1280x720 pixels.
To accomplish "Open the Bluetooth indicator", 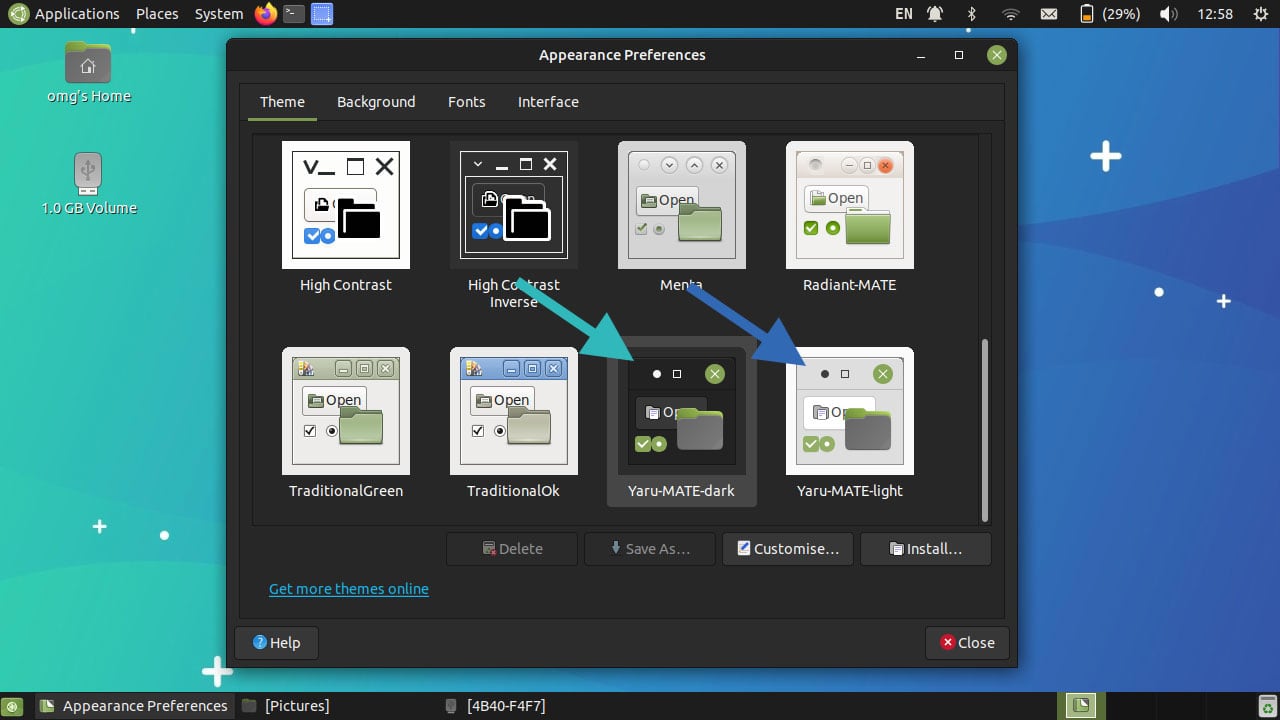I will (x=971, y=14).
